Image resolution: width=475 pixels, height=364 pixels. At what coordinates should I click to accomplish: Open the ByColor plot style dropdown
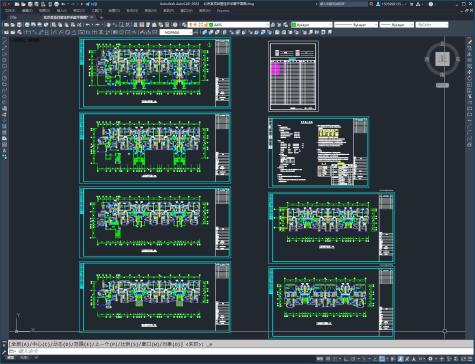click(432, 25)
